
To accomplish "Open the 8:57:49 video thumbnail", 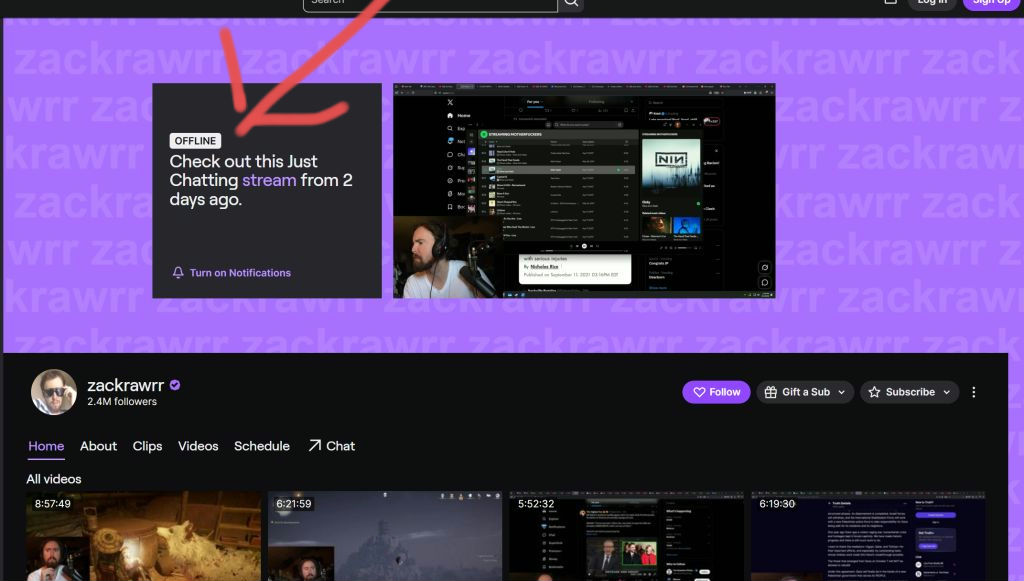I will click(x=144, y=536).
